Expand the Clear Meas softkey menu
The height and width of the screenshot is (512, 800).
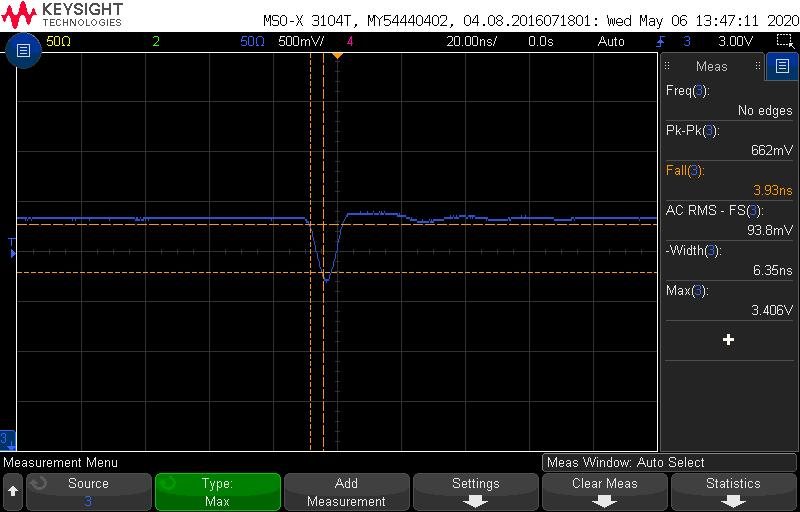[x=605, y=492]
